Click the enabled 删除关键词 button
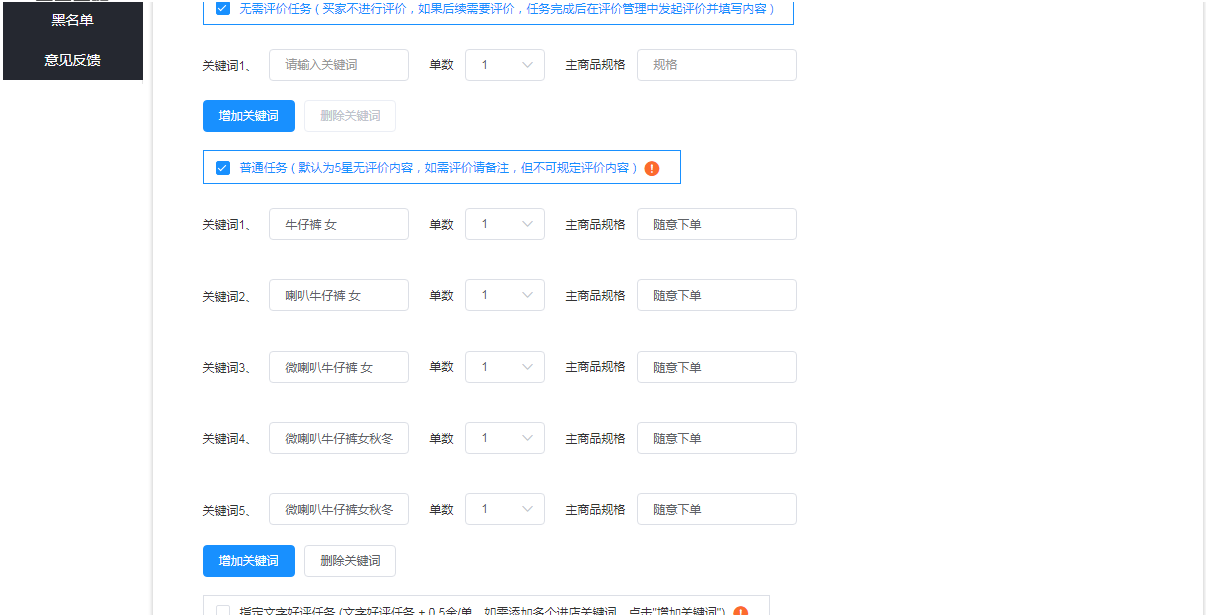Viewport: 1206px width, 615px height. click(350, 561)
